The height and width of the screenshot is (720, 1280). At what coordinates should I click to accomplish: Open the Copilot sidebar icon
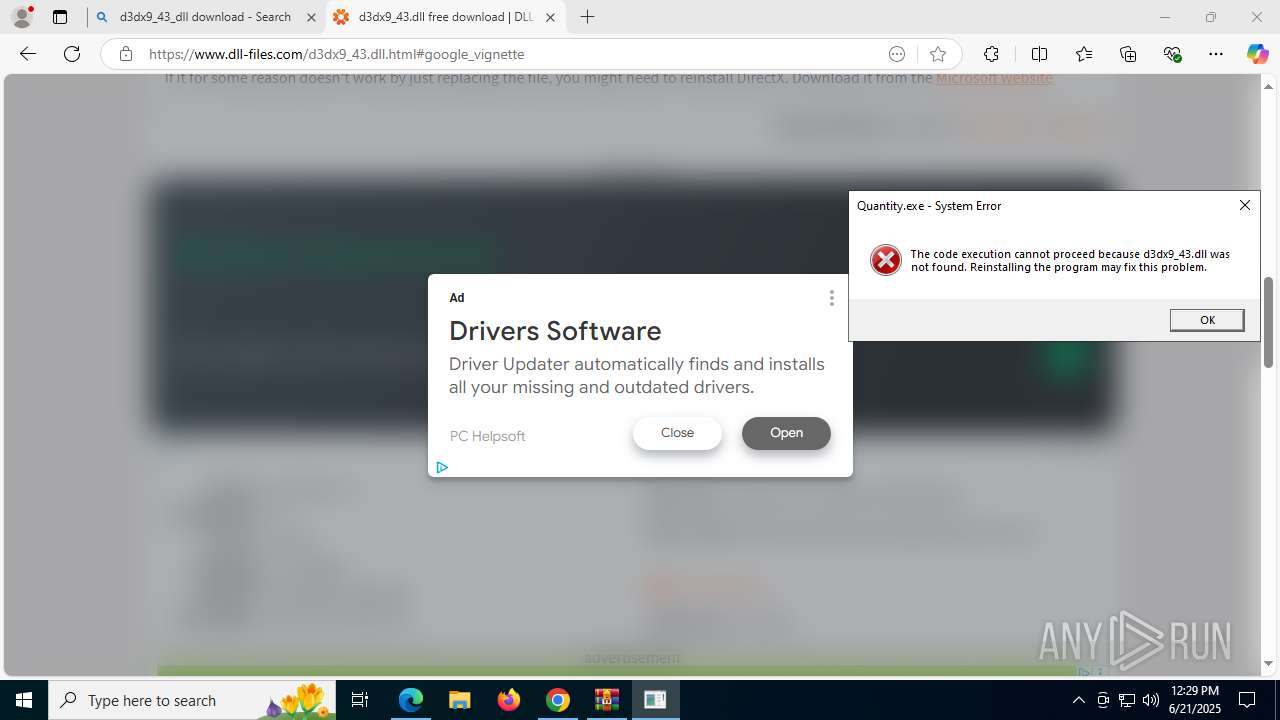pyautogui.click(x=1257, y=54)
